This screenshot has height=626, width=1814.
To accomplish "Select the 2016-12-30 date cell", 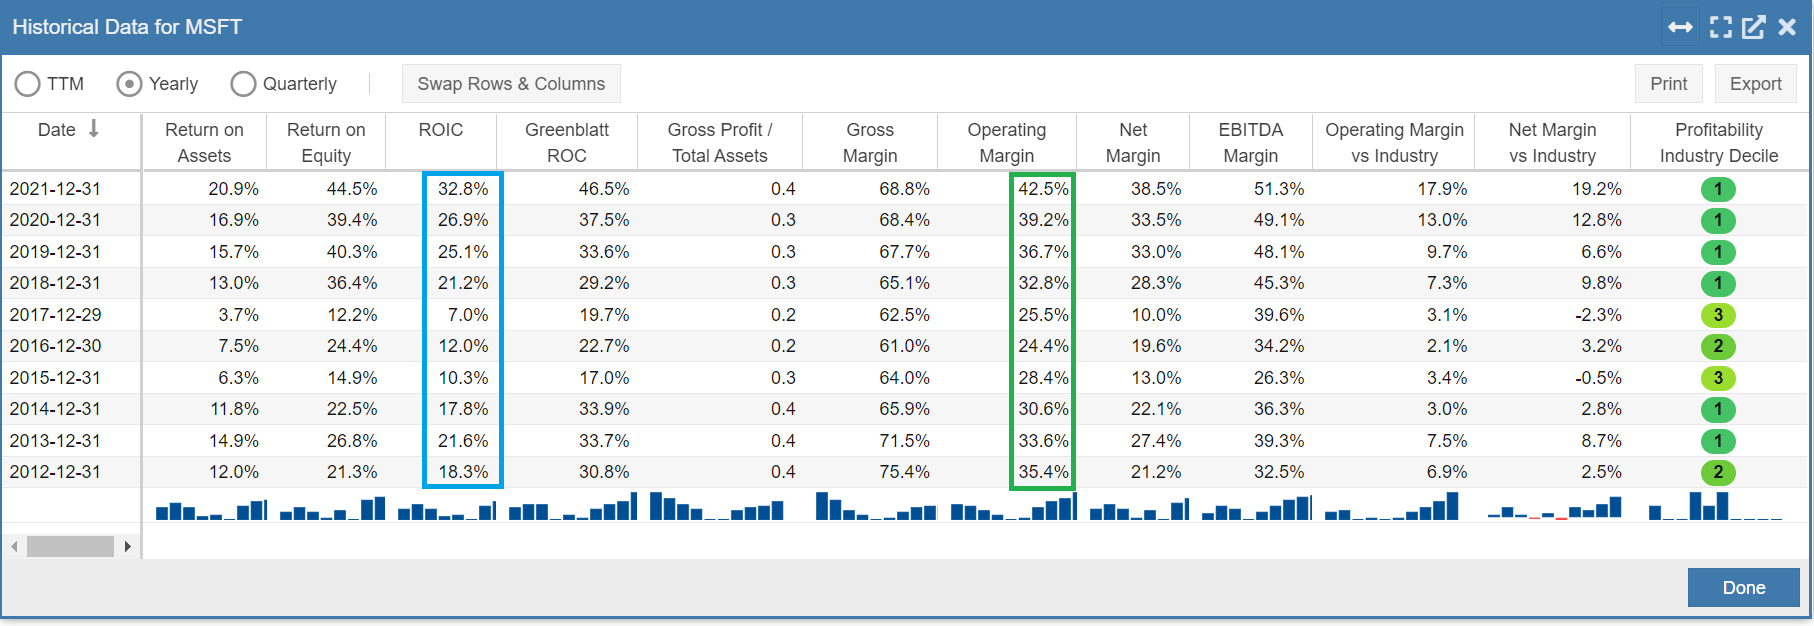I will coord(56,346).
